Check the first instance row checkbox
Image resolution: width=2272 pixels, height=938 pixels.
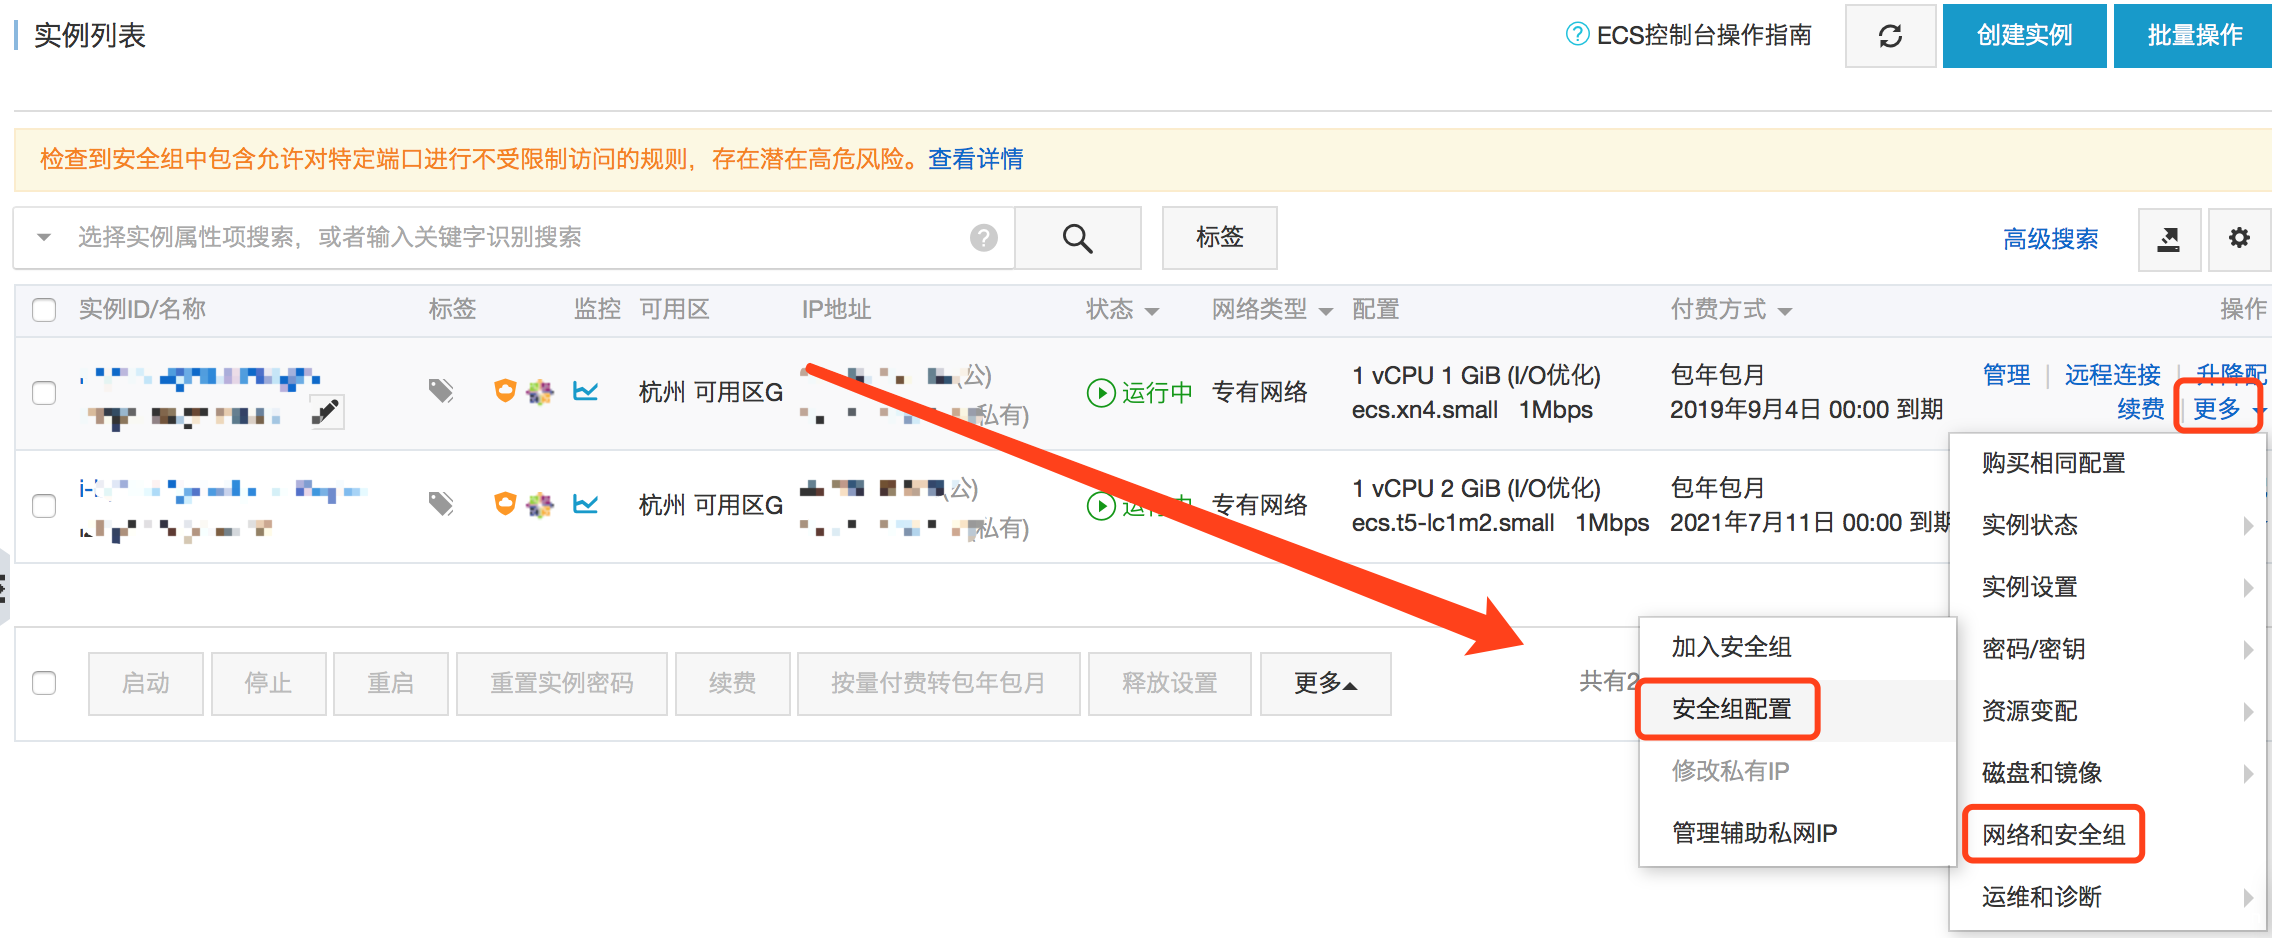(x=44, y=393)
